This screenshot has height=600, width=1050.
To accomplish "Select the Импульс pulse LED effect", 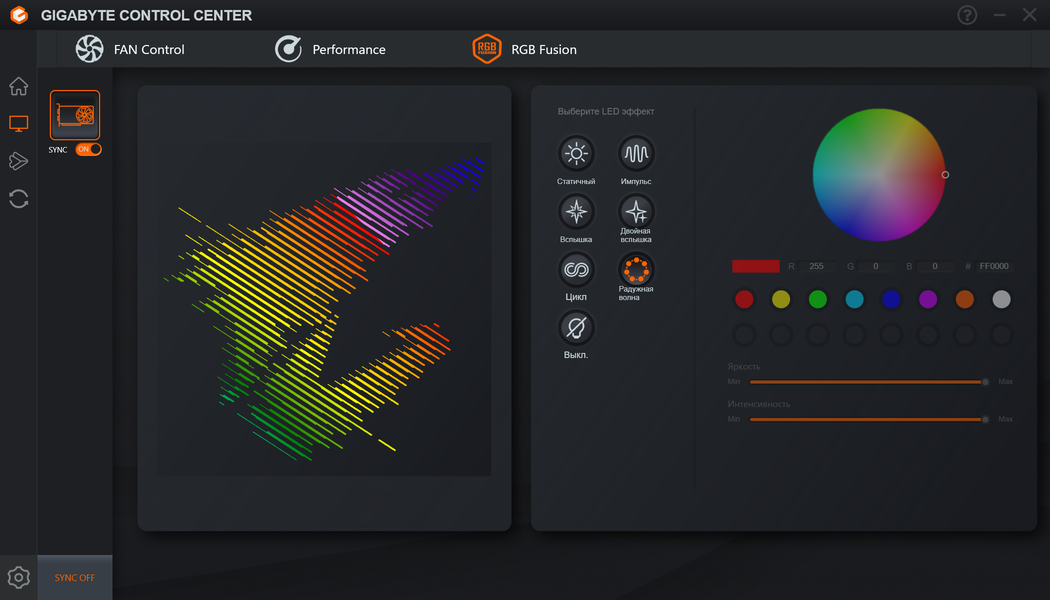I will tap(635, 154).
